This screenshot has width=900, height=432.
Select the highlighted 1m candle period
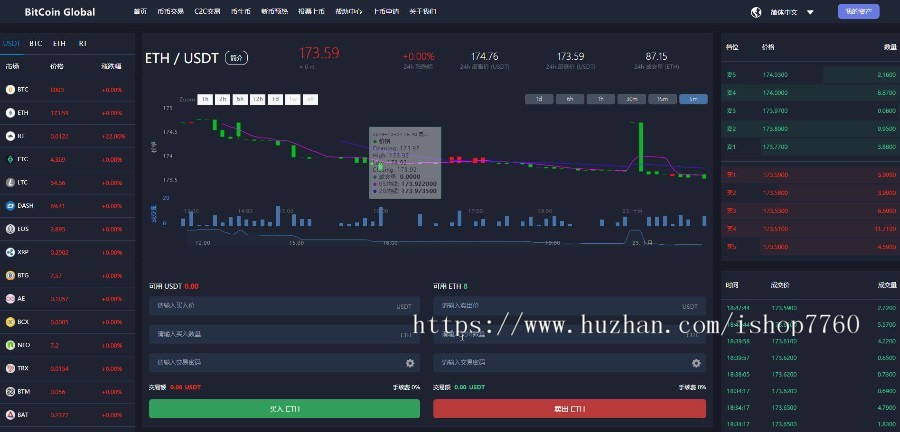[693, 99]
